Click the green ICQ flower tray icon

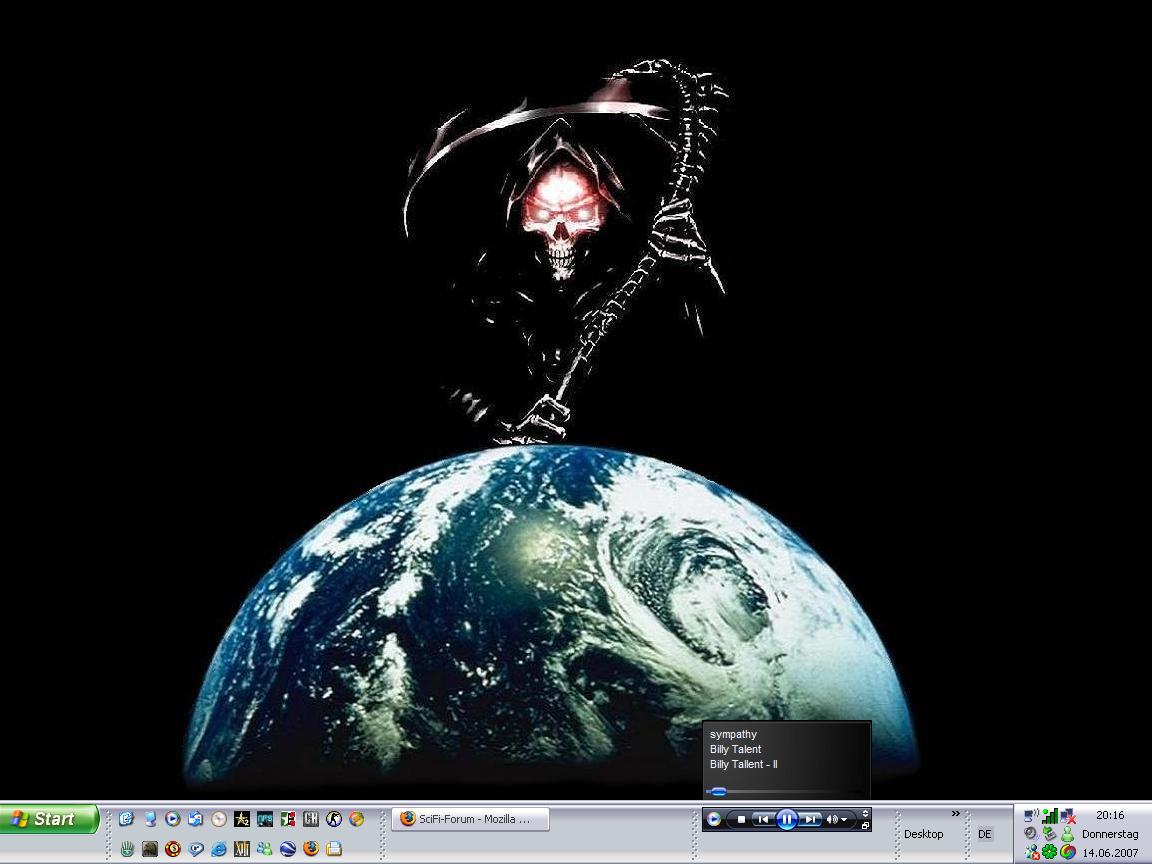[x=1049, y=852]
